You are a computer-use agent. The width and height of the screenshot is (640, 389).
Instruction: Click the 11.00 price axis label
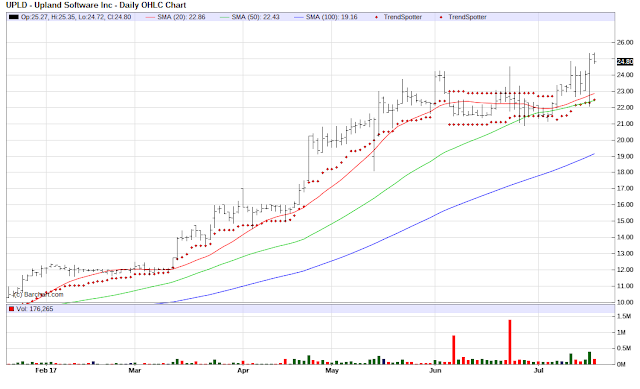(x=625, y=286)
